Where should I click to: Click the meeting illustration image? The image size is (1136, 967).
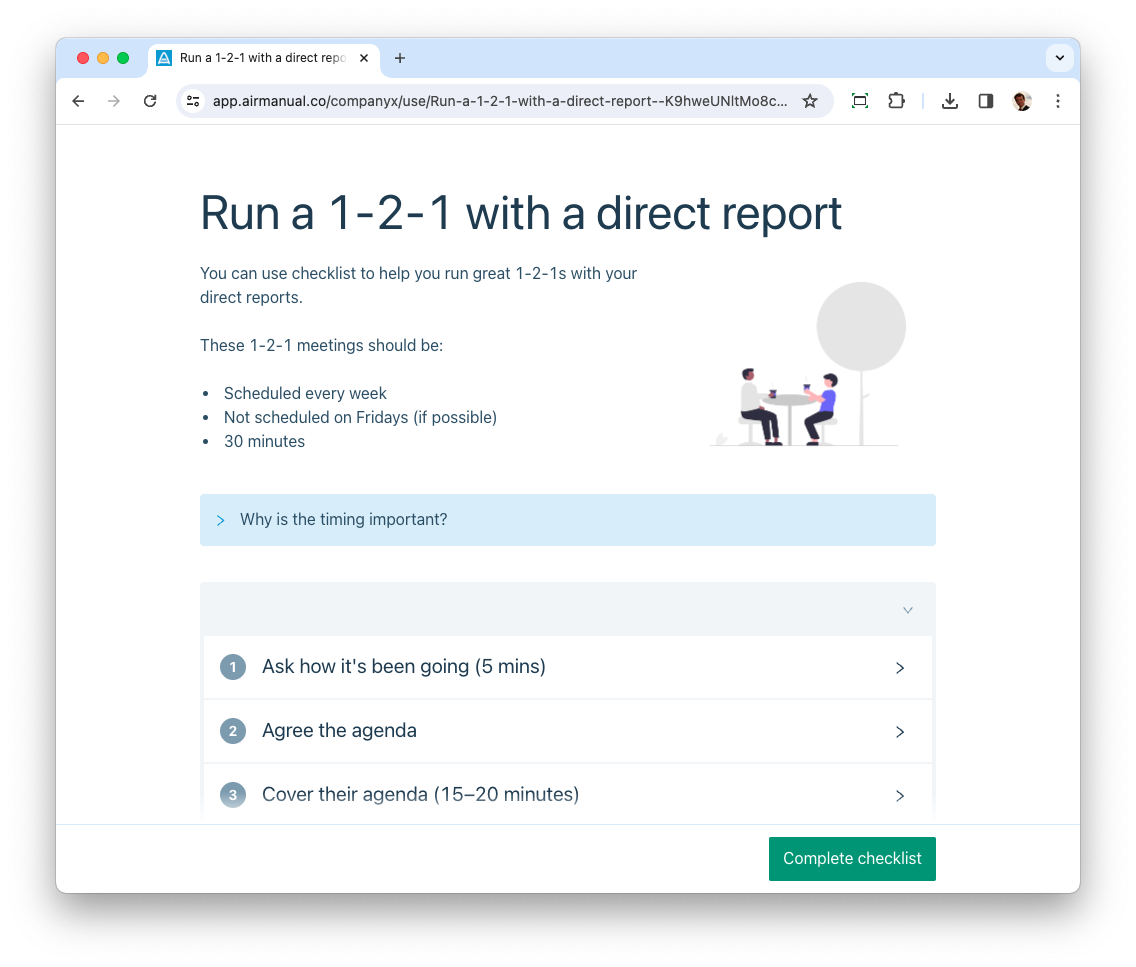point(808,364)
